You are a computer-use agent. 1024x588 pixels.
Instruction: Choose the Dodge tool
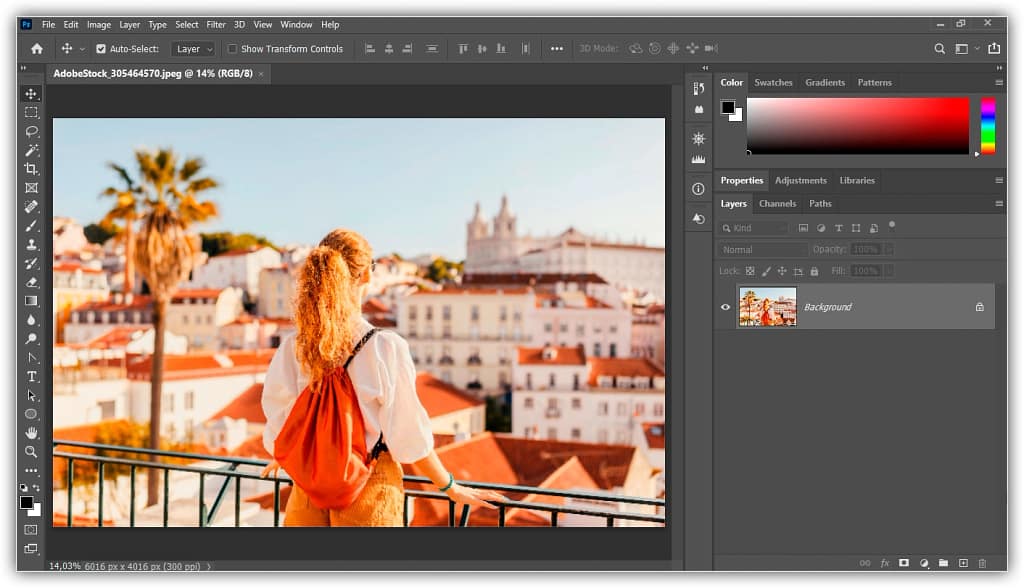(x=31, y=339)
